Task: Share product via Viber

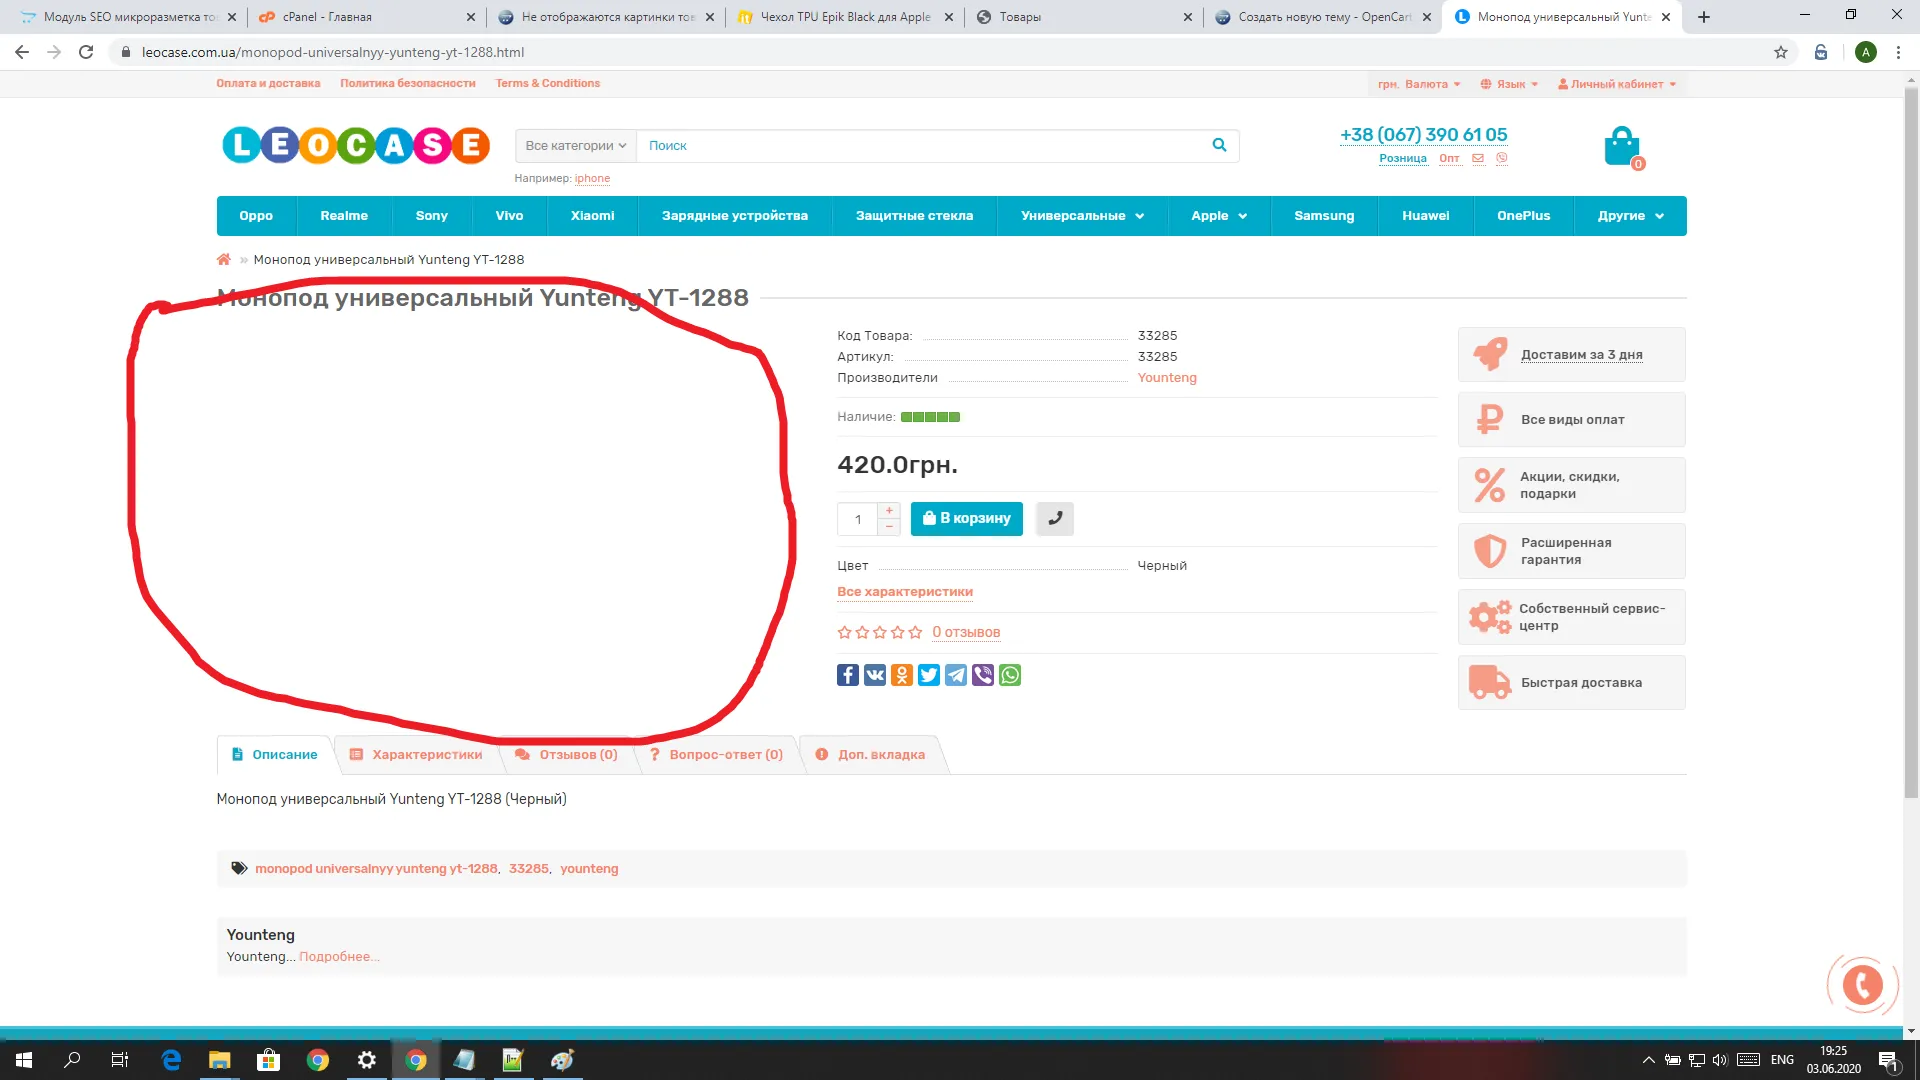Action: point(983,675)
